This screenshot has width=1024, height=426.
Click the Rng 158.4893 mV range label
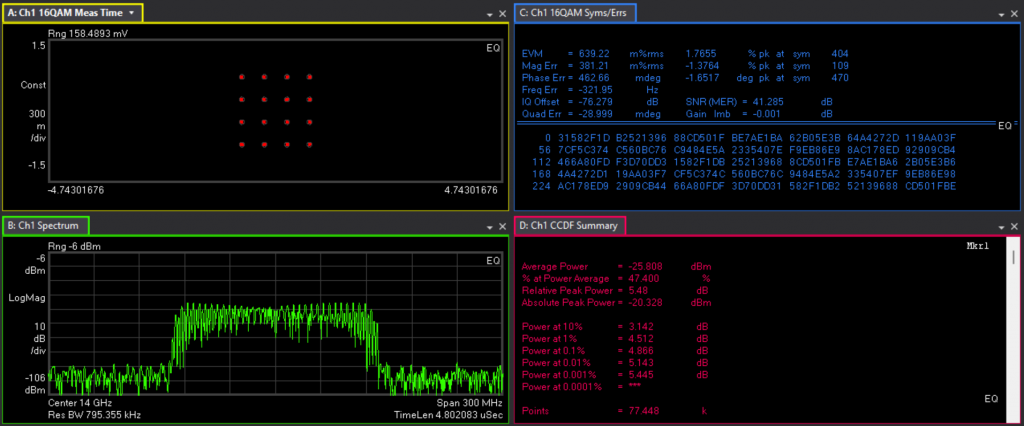89,33
